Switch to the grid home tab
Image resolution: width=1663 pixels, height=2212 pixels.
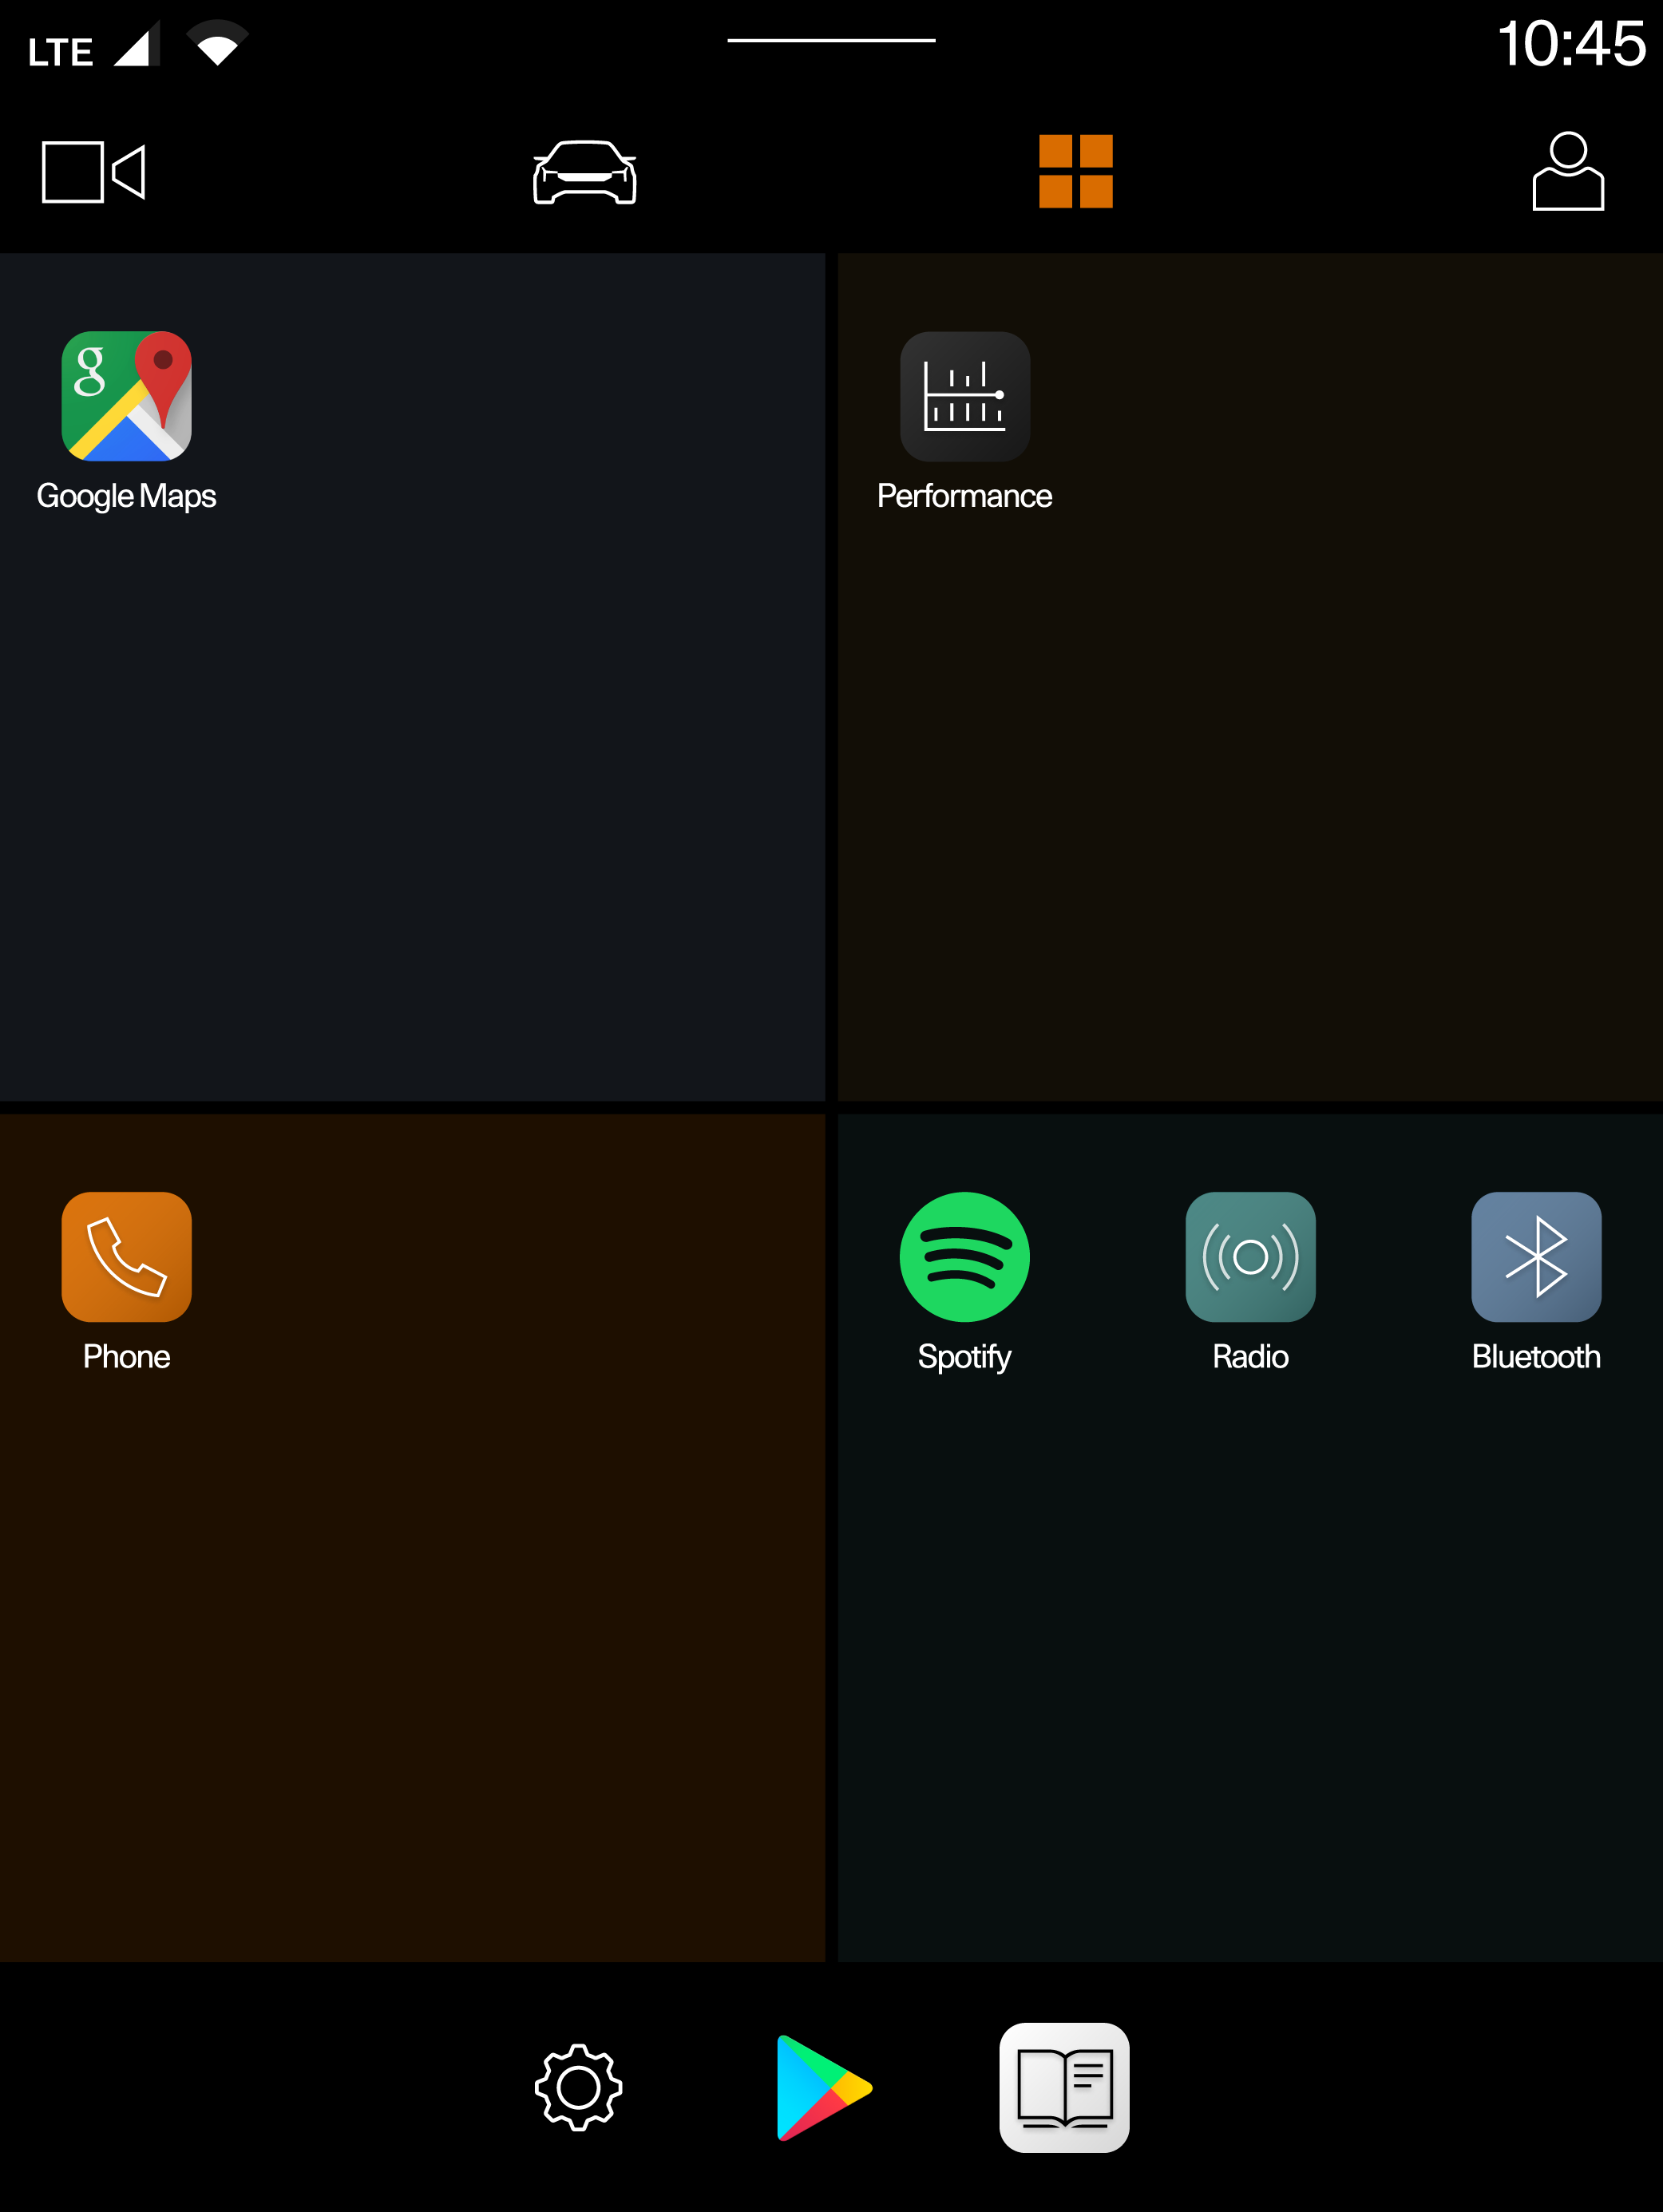click(x=1072, y=173)
